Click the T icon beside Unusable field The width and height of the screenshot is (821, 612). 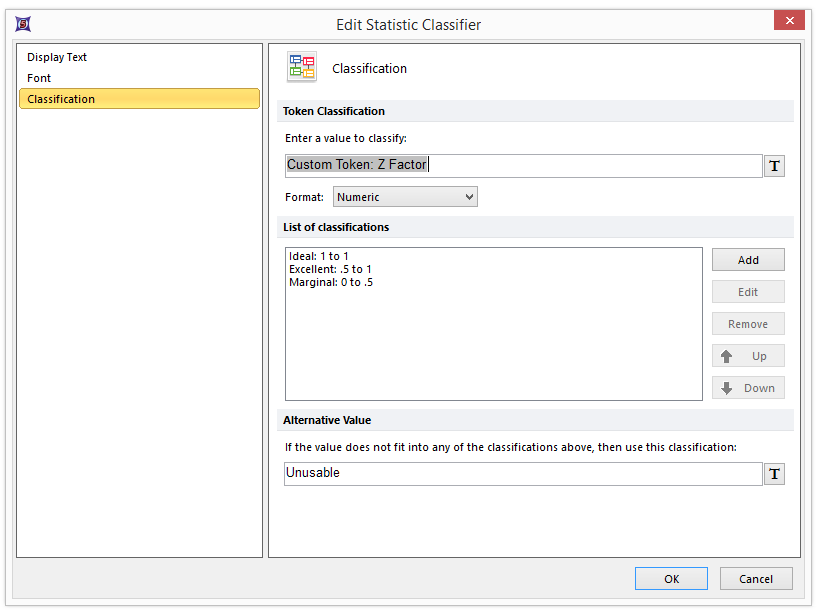[x=774, y=475]
